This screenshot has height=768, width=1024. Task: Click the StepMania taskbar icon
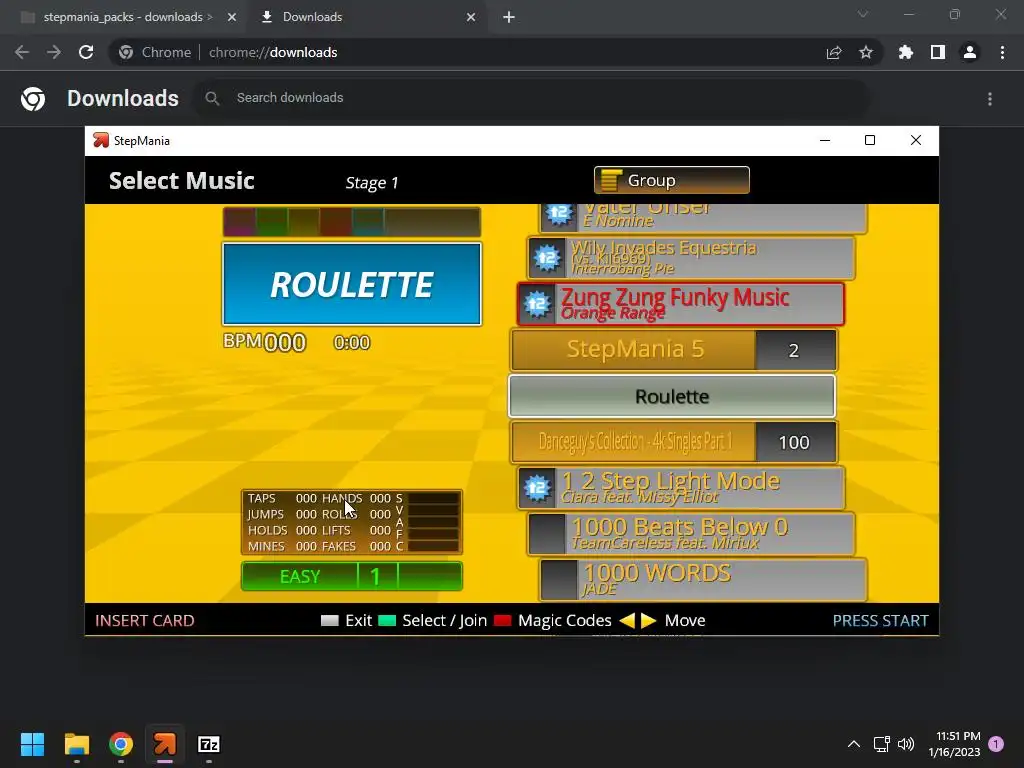[165, 744]
